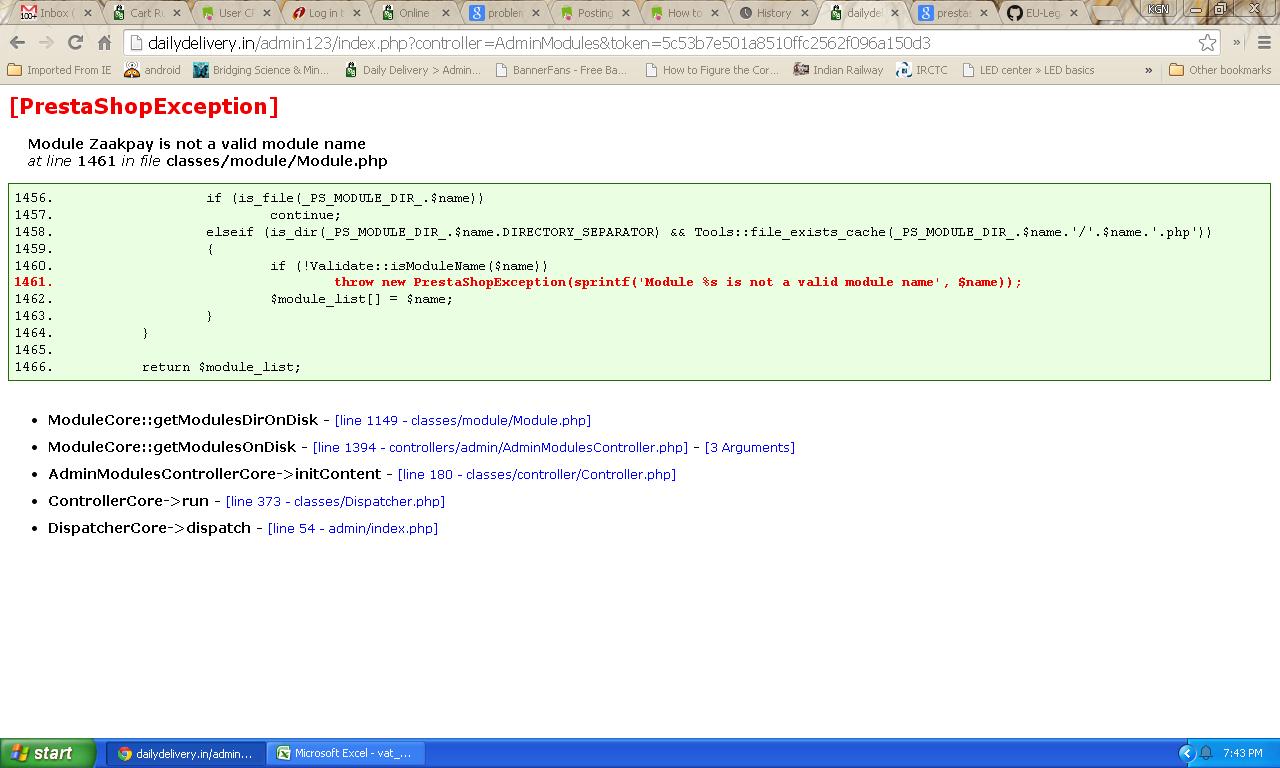Bookmark this page with the star icon
Image resolution: width=1280 pixels, height=768 pixels.
pos(1207,43)
